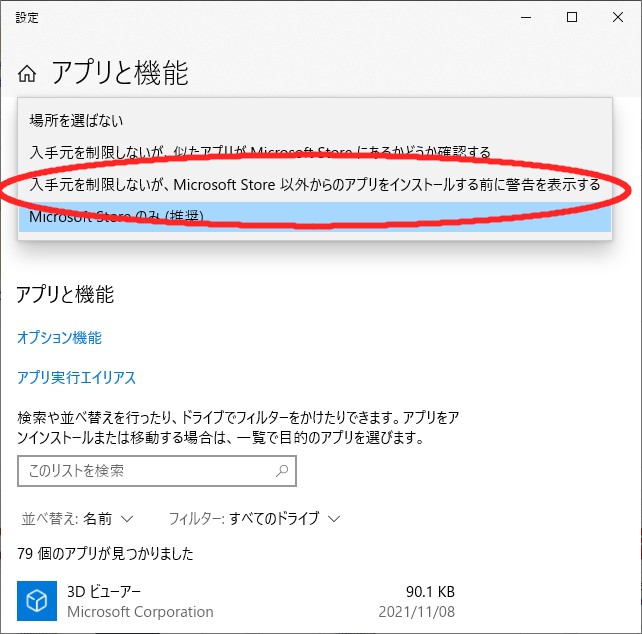Viewport: 642px width, 634px height.
Task: Click the 3D ビューアー cube app icon
Action: (36, 600)
